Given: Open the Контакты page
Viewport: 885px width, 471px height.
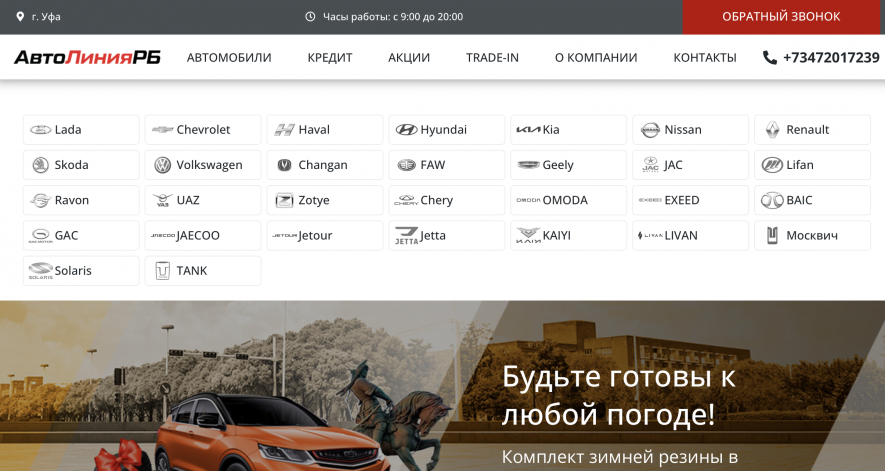Looking at the screenshot, I should click(x=705, y=58).
